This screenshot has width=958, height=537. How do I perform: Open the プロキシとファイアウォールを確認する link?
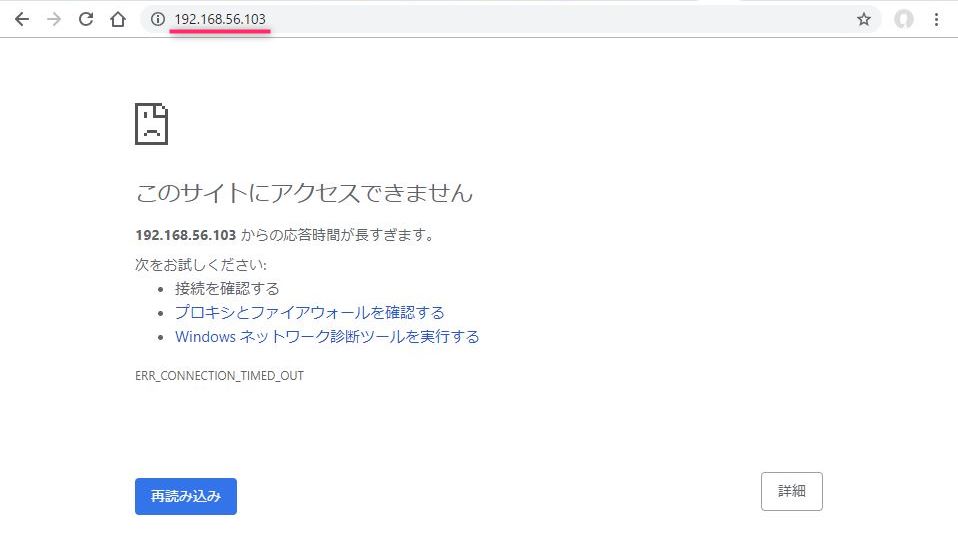coord(310,312)
